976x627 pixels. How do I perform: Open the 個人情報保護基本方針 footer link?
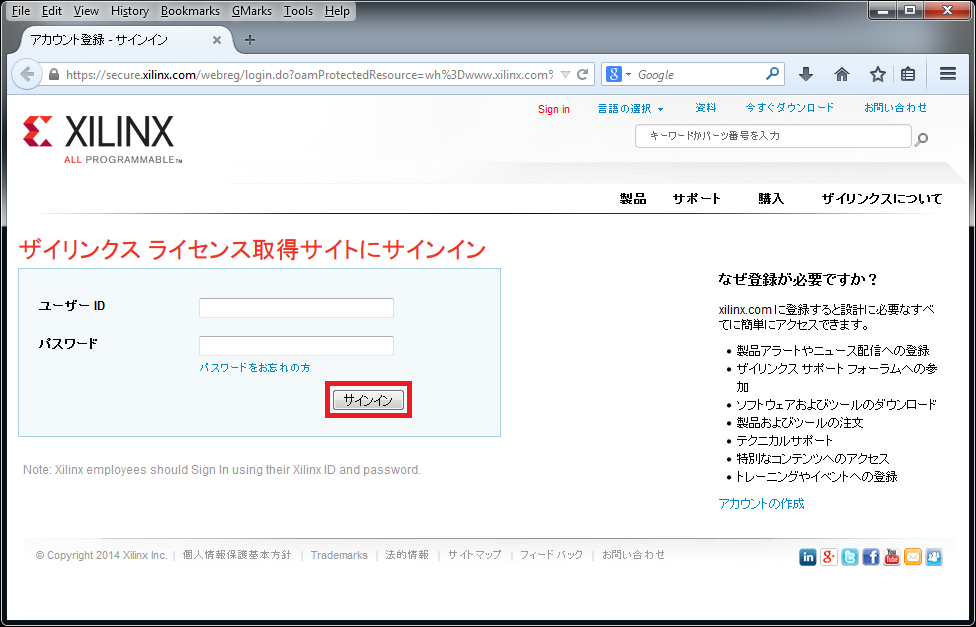(237, 554)
